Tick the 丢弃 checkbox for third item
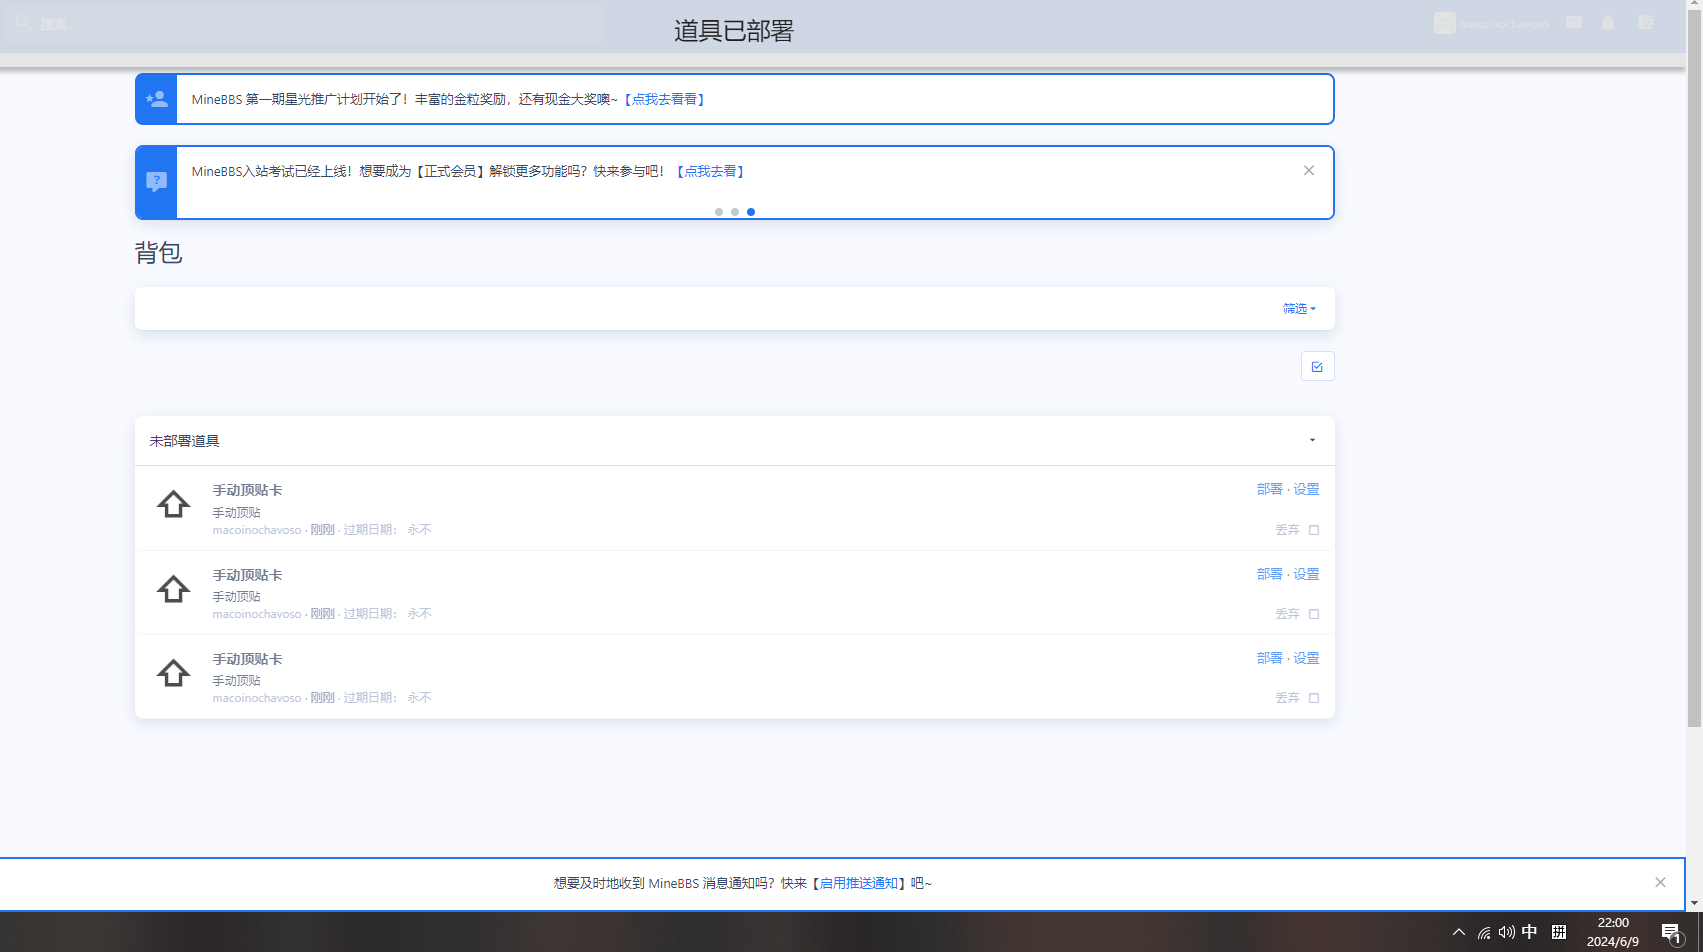The width and height of the screenshot is (1703, 952). (x=1314, y=698)
